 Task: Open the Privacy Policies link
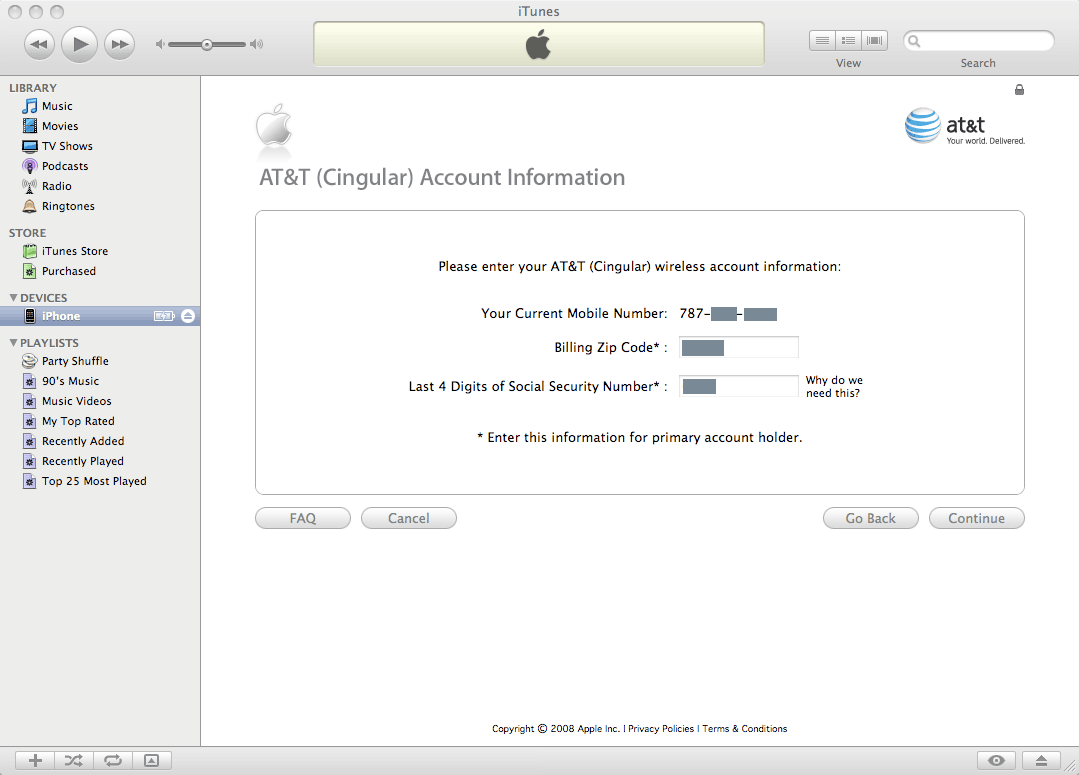661,729
